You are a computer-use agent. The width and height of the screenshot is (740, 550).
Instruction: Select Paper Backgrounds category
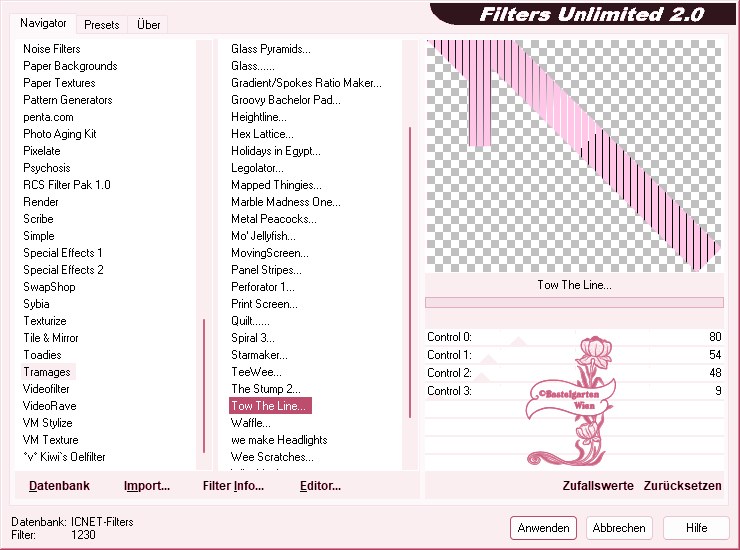click(70, 66)
